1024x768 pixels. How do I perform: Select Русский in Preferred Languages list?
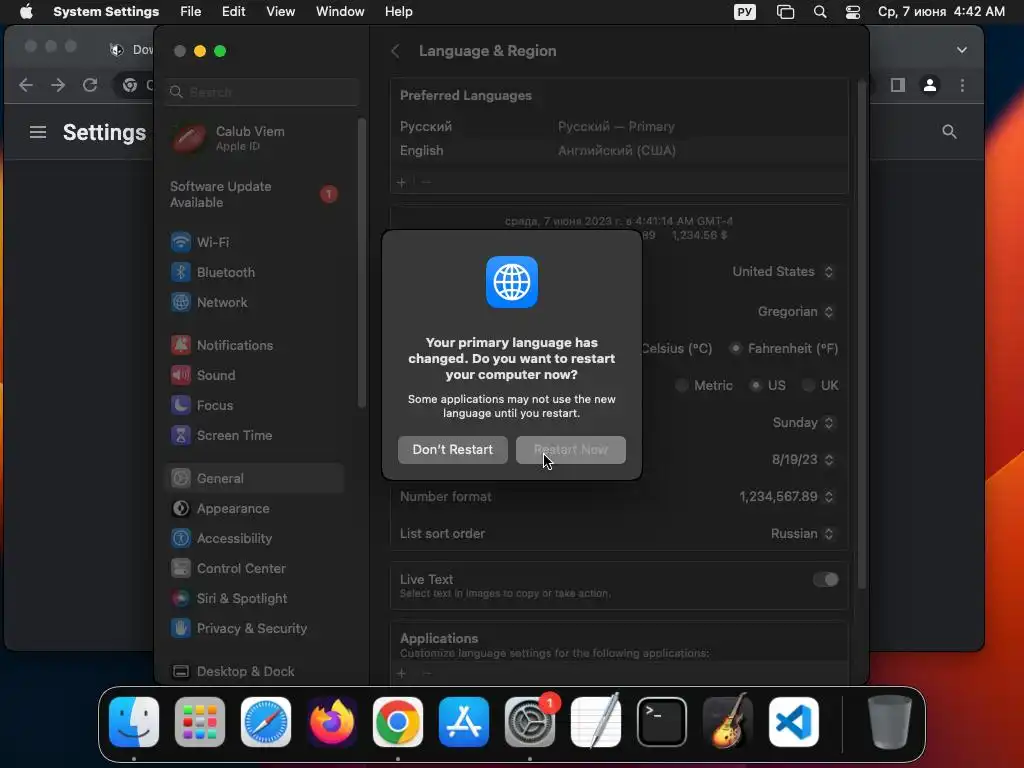[619, 127]
